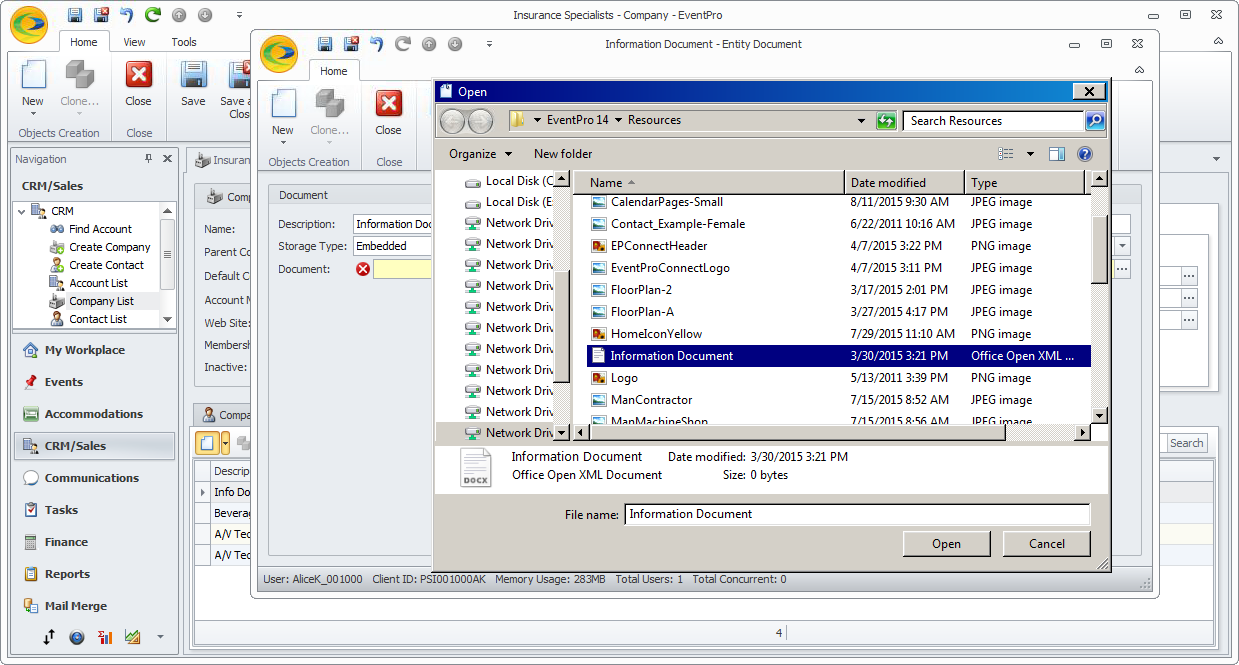Open Finance navigation group
This screenshot has width=1239, height=665.
coord(94,542)
